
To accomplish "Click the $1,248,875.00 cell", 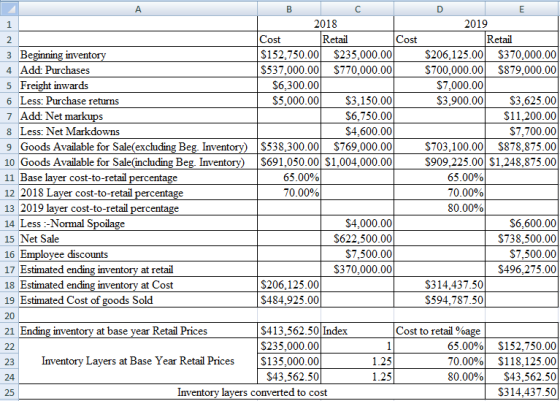I will (x=522, y=162).
